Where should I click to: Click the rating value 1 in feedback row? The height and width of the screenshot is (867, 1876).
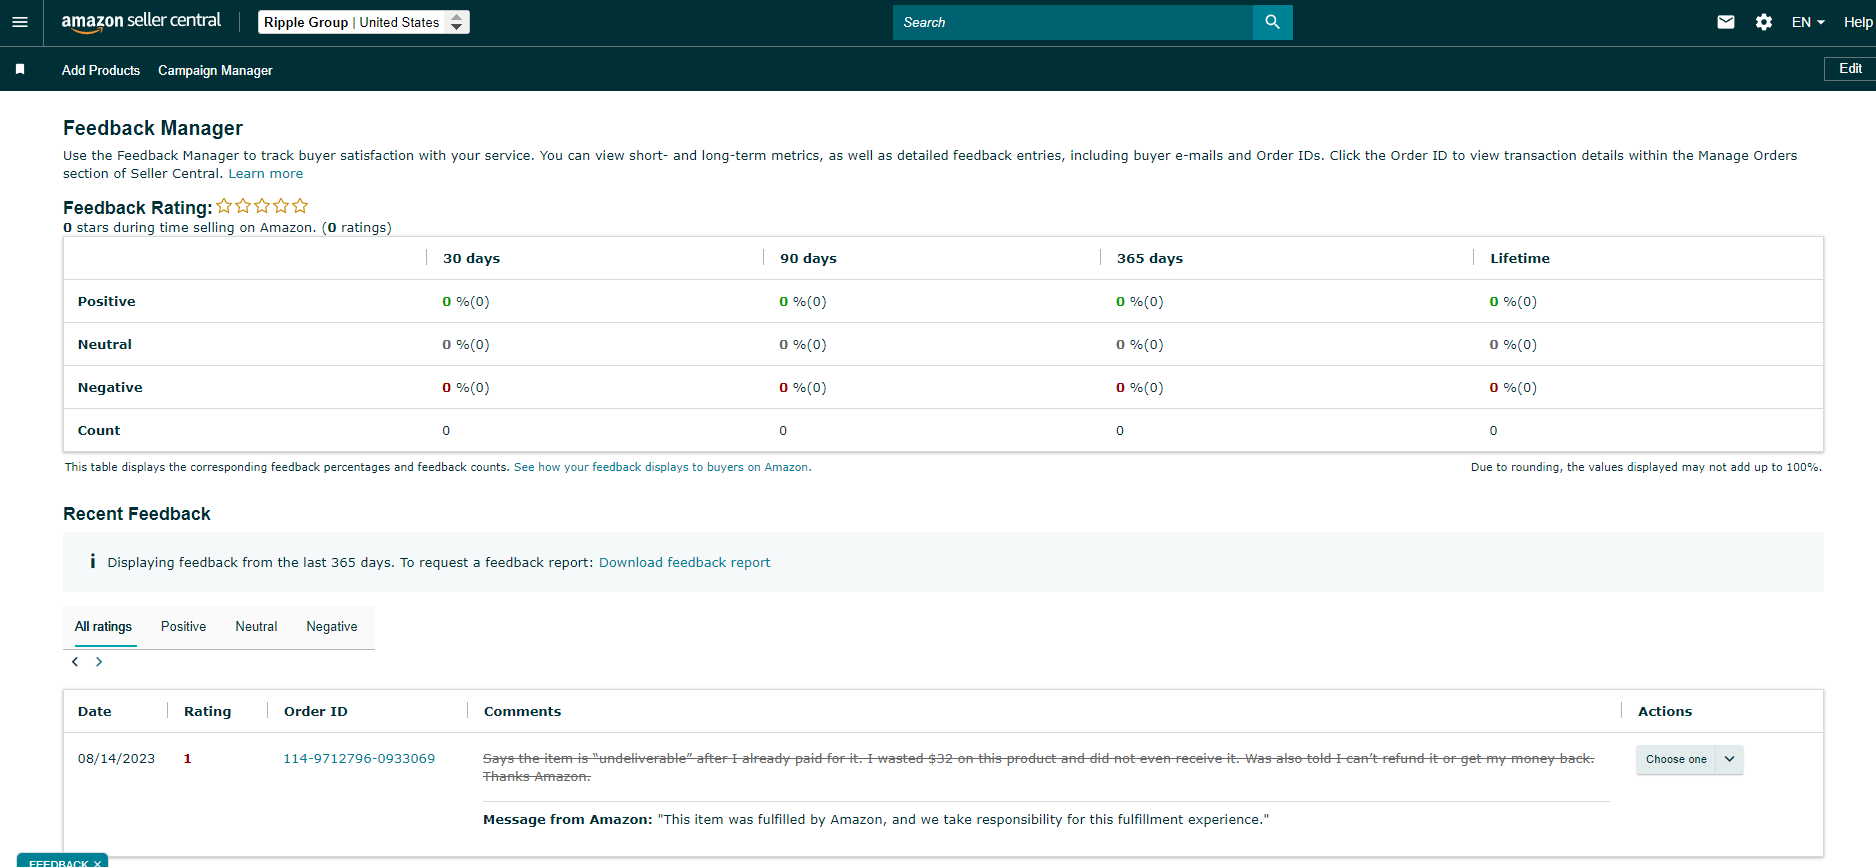187,759
